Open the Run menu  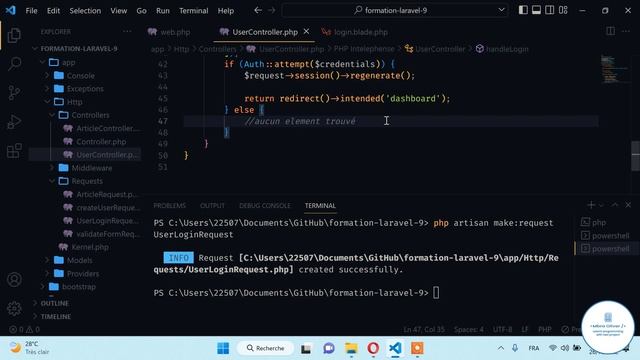(163, 11)
